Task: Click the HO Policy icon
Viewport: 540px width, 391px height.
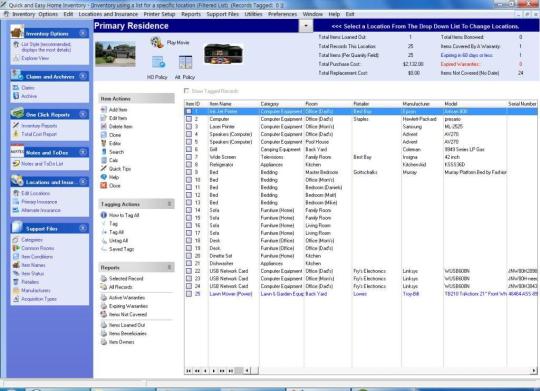Action: (158, 62)
